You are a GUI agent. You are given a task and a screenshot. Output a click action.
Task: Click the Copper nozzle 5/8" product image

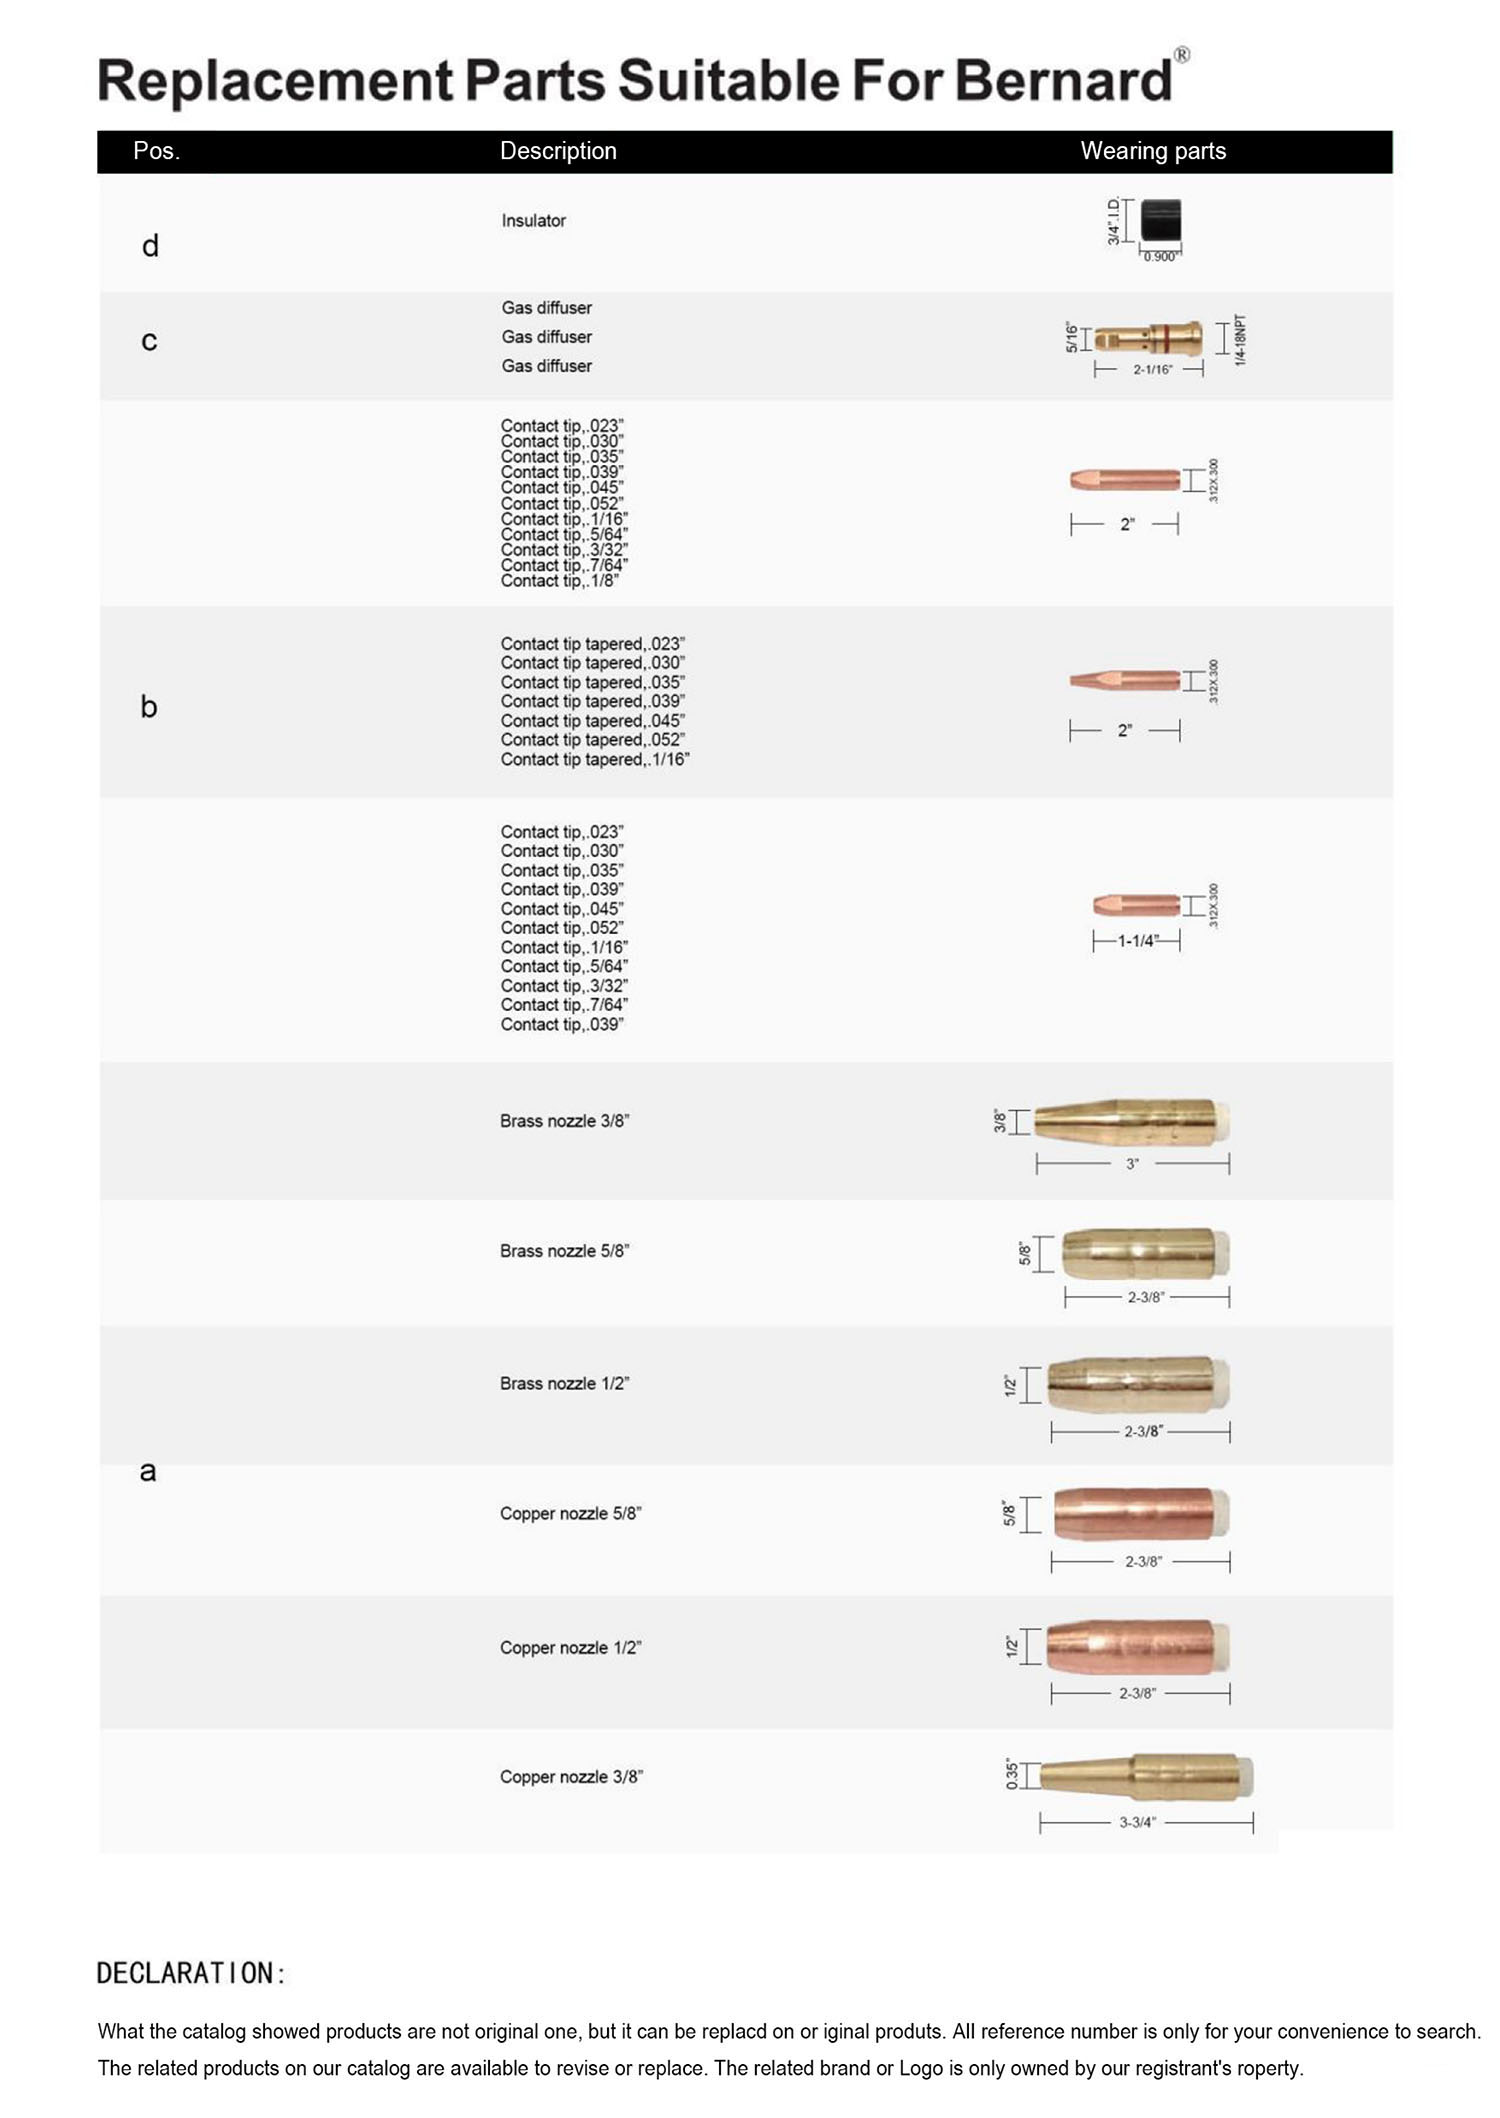coord(1140,1514)
